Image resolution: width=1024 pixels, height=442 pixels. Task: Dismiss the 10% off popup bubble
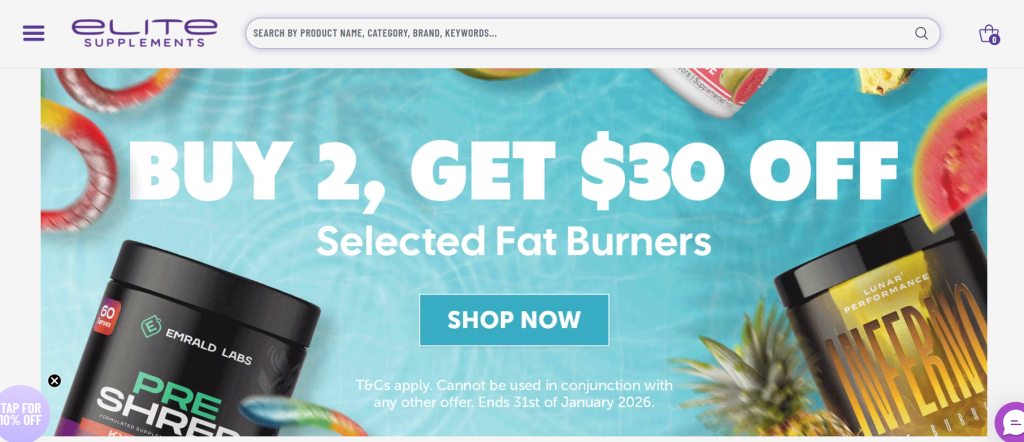(x=55, y=381)
